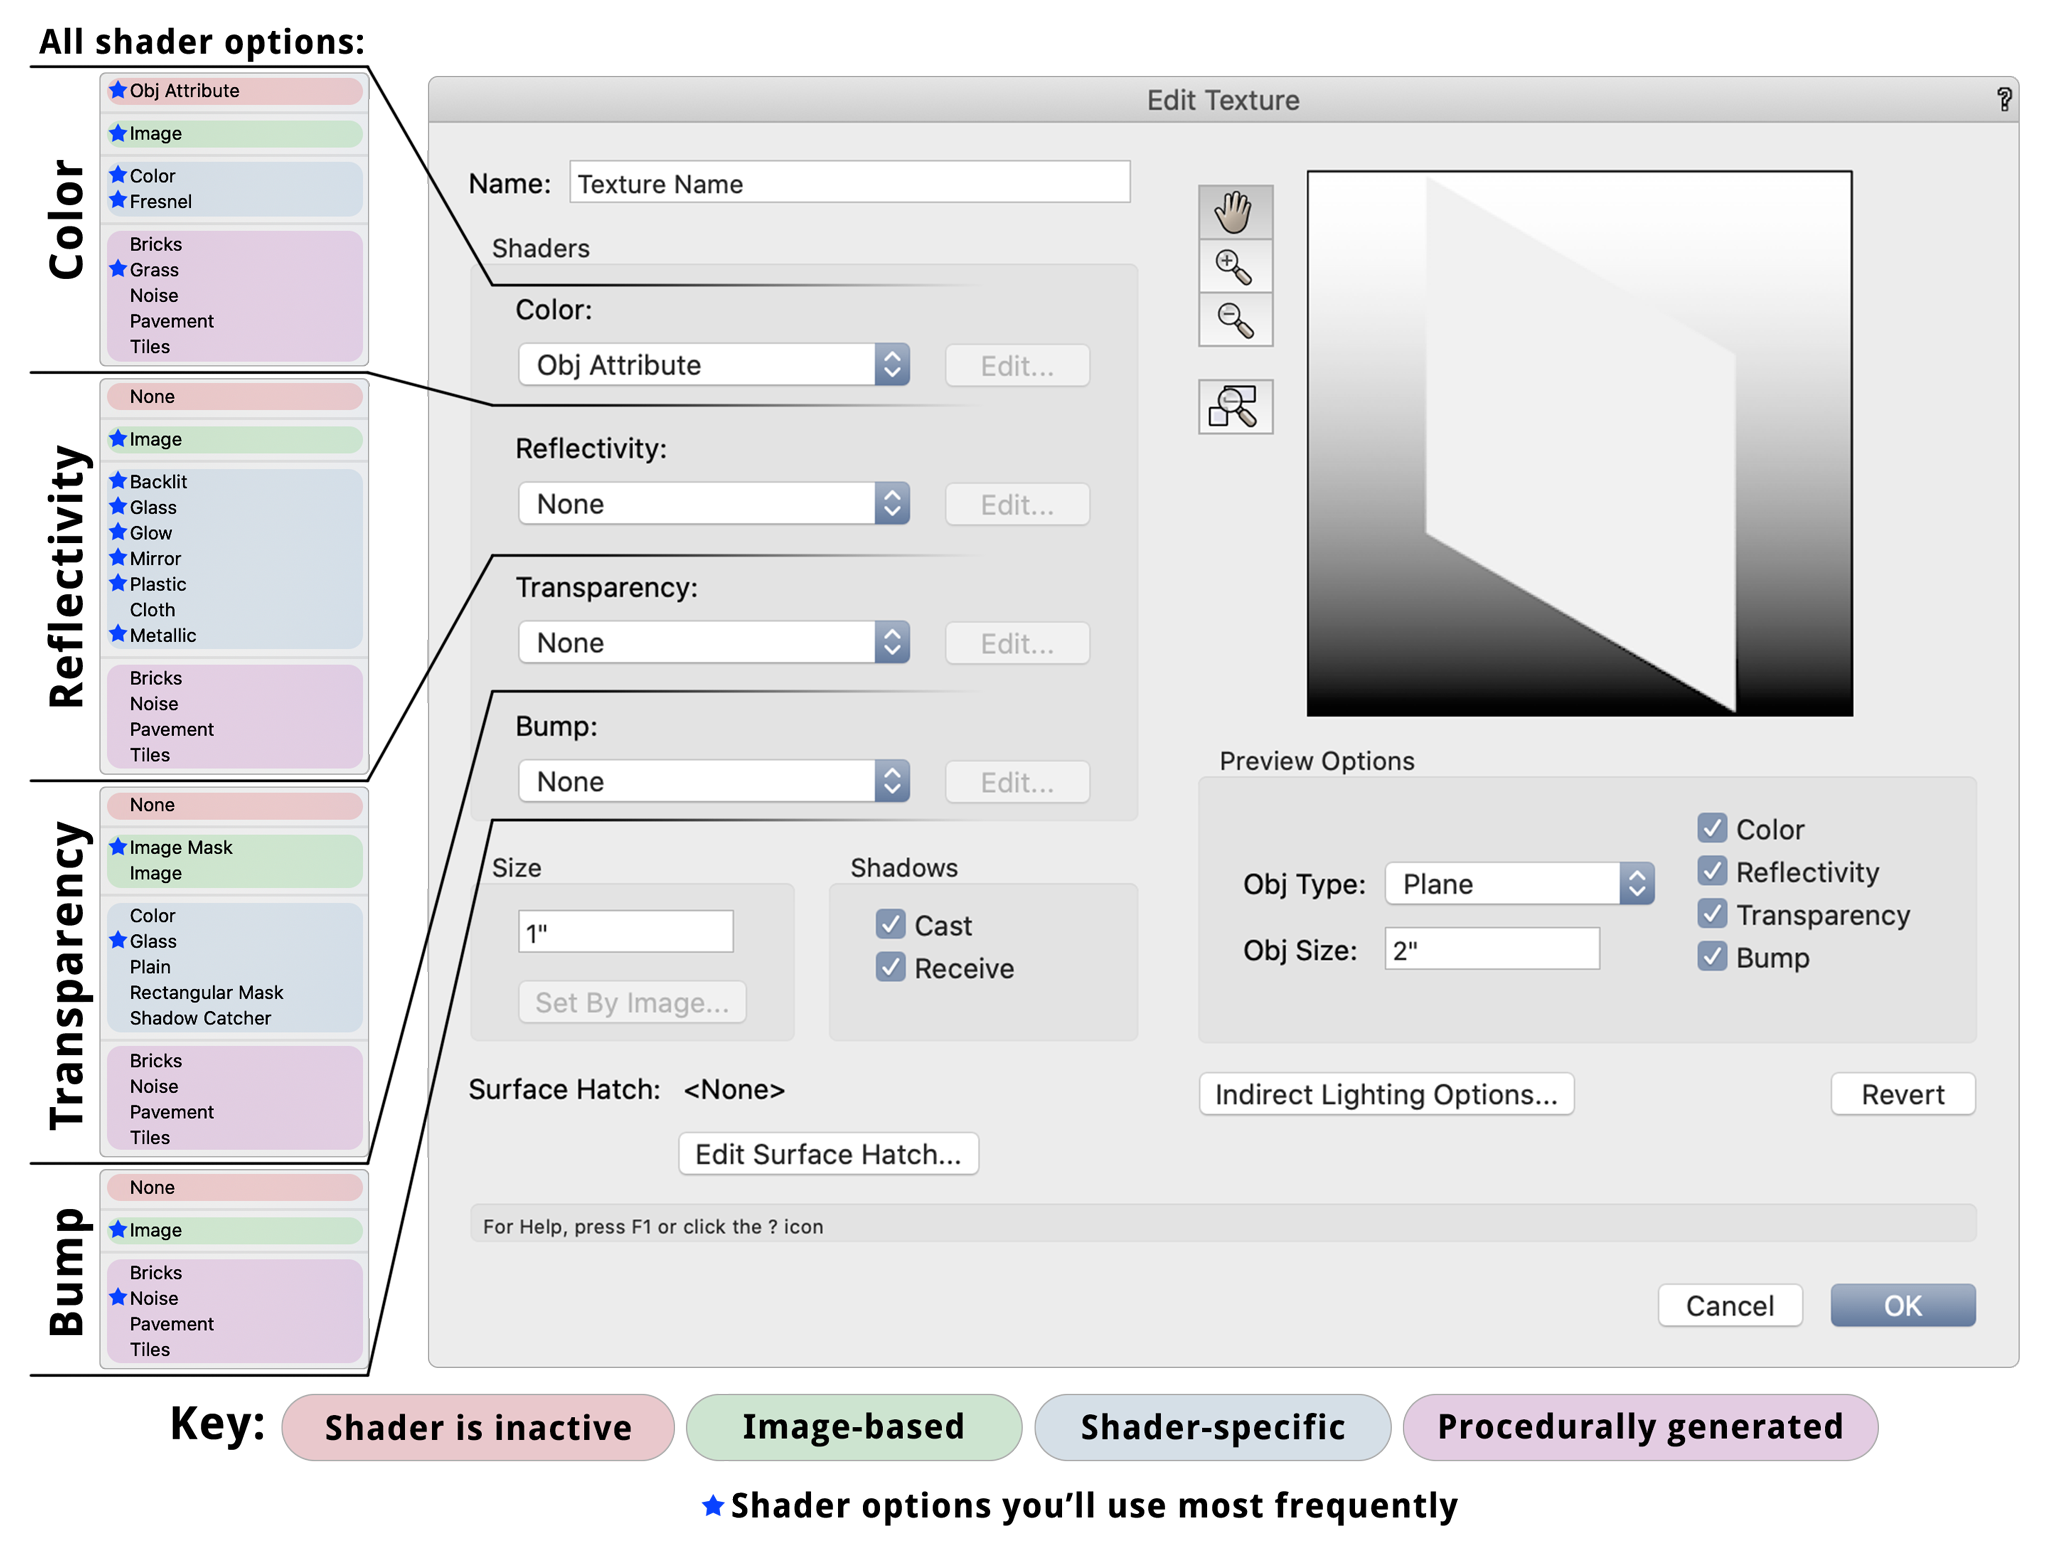Open Indirect Lighting Options
This screenshot has width=2048, height=1547.
click(1386, 1094)
